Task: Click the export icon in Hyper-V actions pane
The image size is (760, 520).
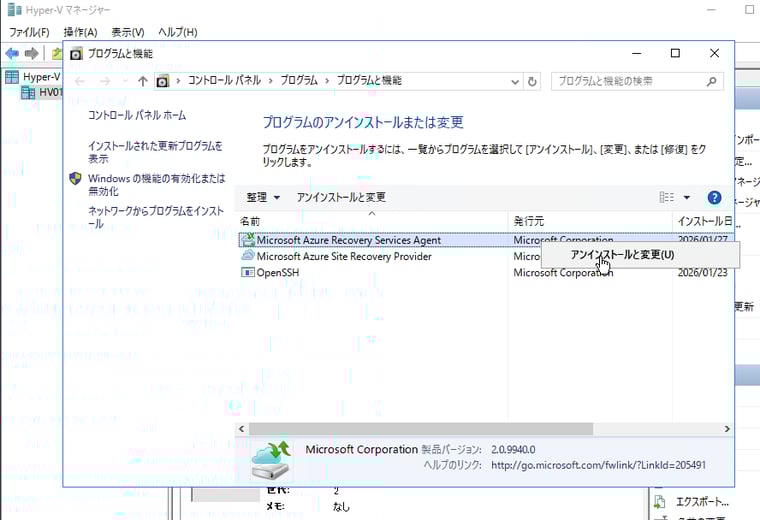Action: (x=659, y=502)
